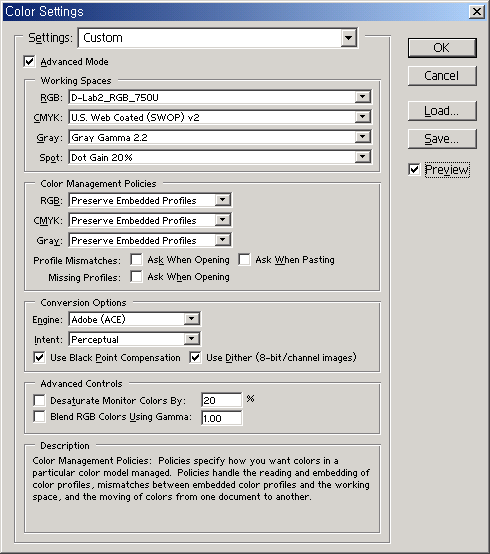
Task: Change the RGB color management policy dropdown
Action: (150, 200)
